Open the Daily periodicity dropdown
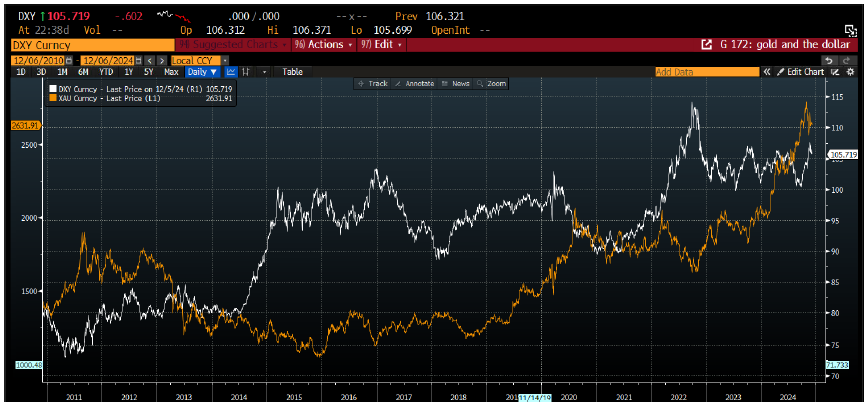This screenshot has height=404, width=866. (x=203, y=72)
